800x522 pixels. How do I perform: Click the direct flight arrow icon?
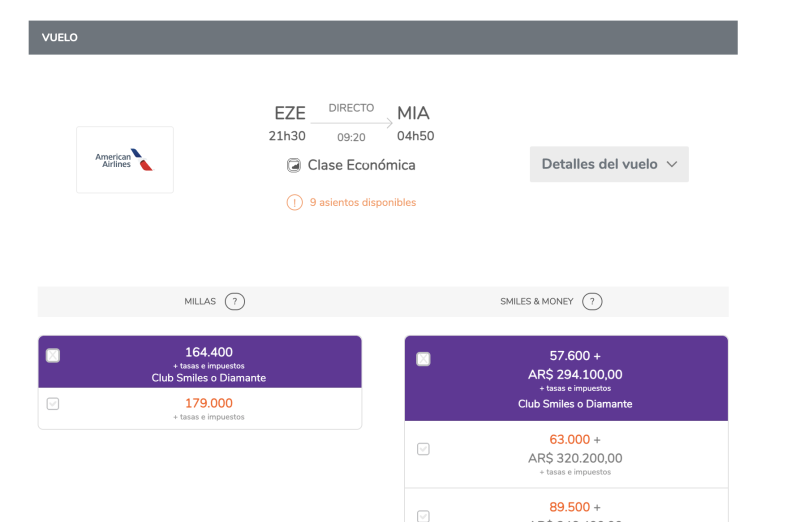352,122
